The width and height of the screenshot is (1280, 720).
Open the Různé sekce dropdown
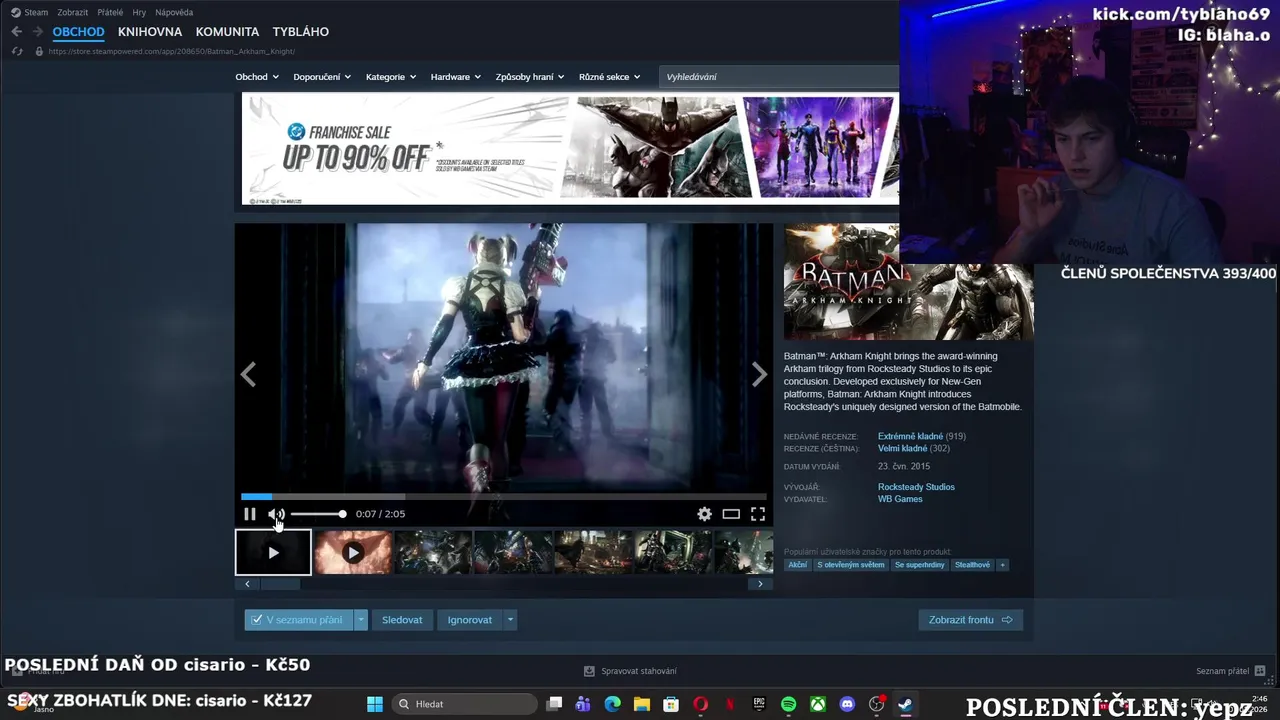[x=609, y=77]
